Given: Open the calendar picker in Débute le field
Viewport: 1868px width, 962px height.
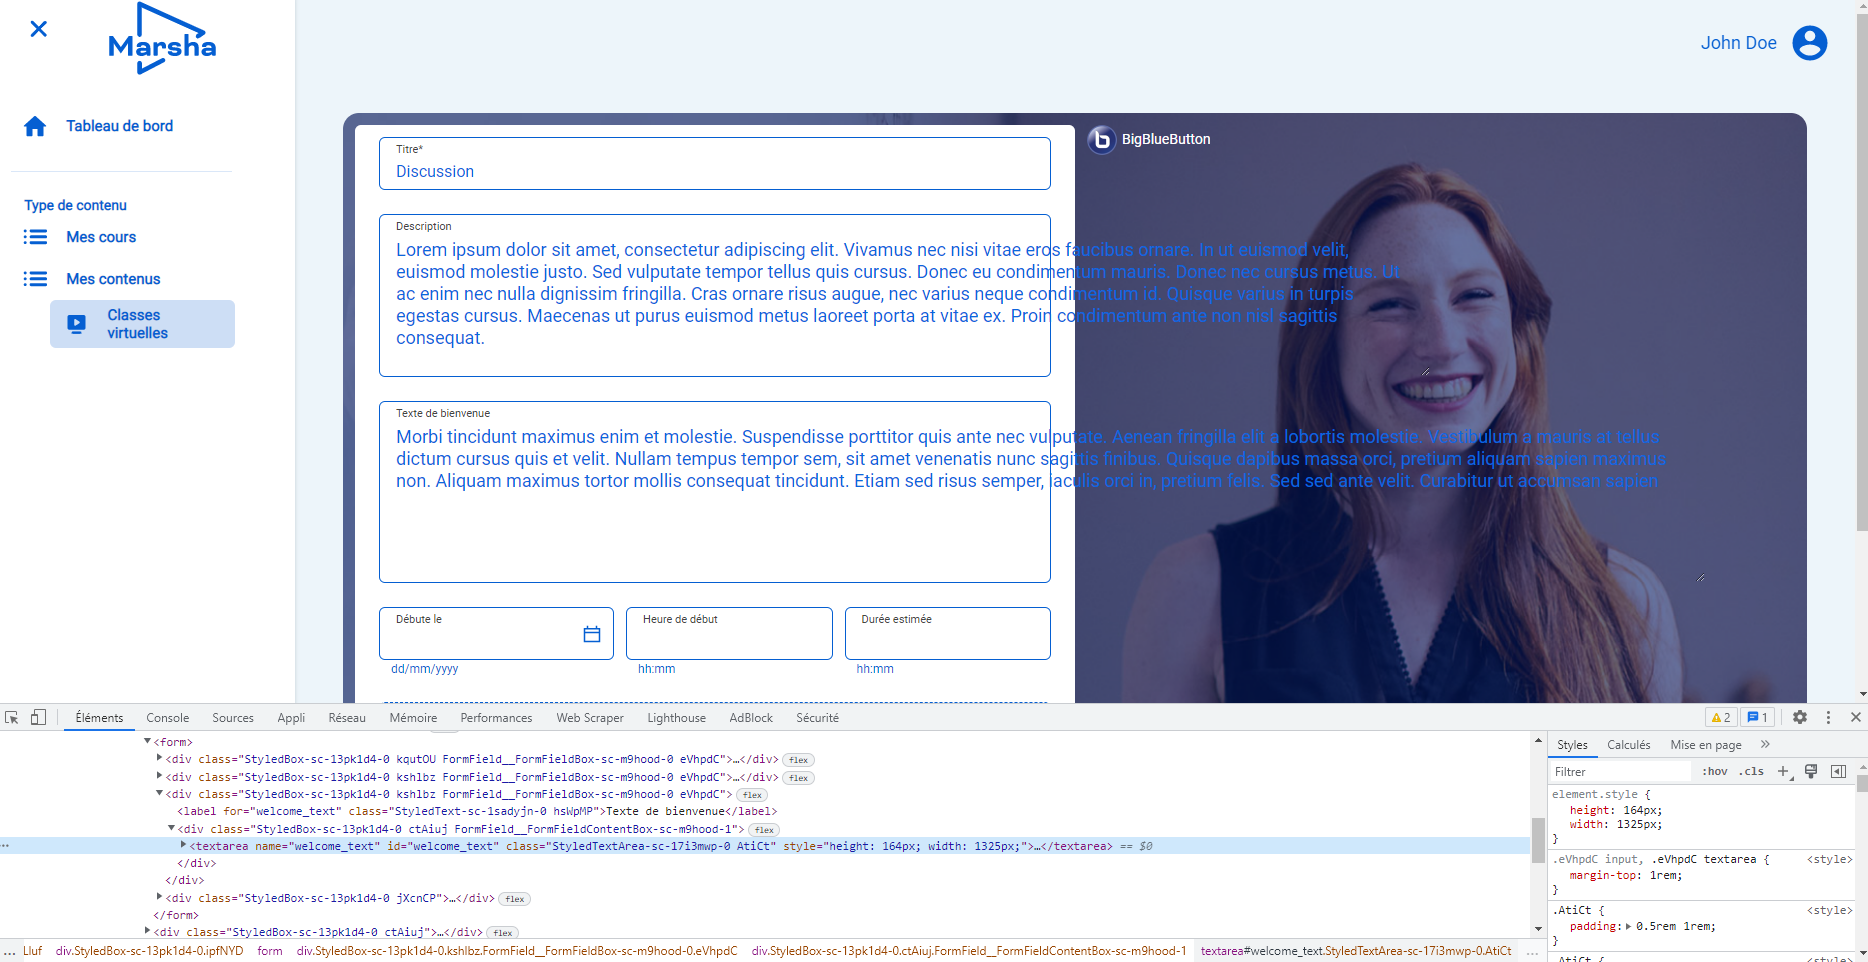Looking at the screenshot, I should (590, 633).
